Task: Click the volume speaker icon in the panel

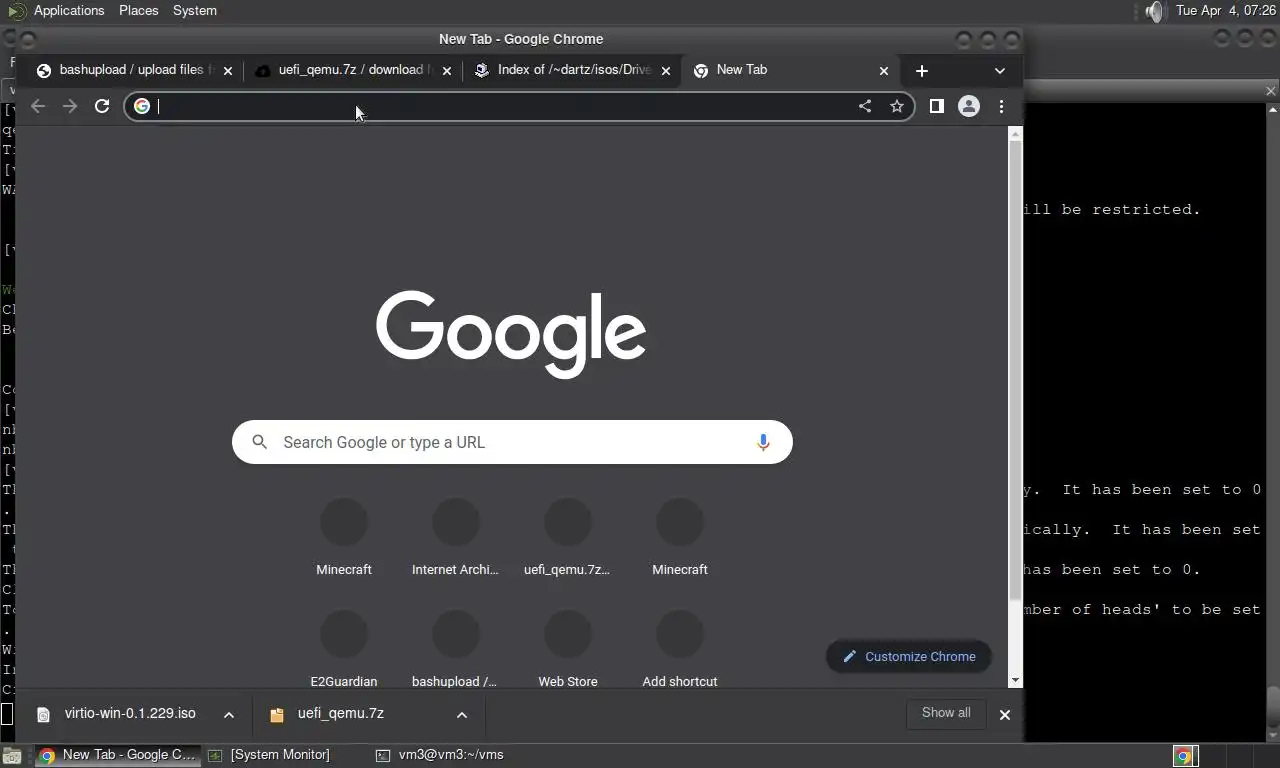Action: [1155, 11]
